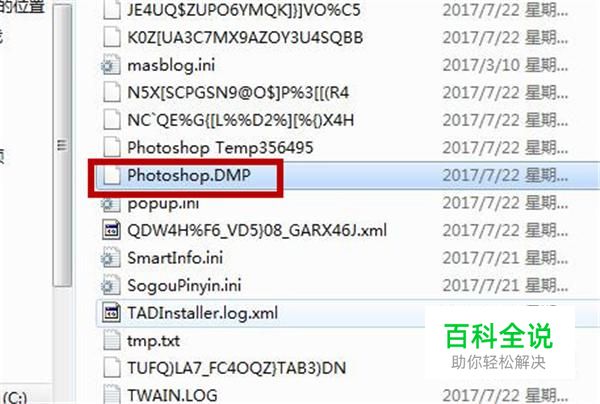Image resolution: width=600 pixels, height=404 pixels.
Task: Select the TADInstaller.log.xml file icon
Action: coord(111,313)
